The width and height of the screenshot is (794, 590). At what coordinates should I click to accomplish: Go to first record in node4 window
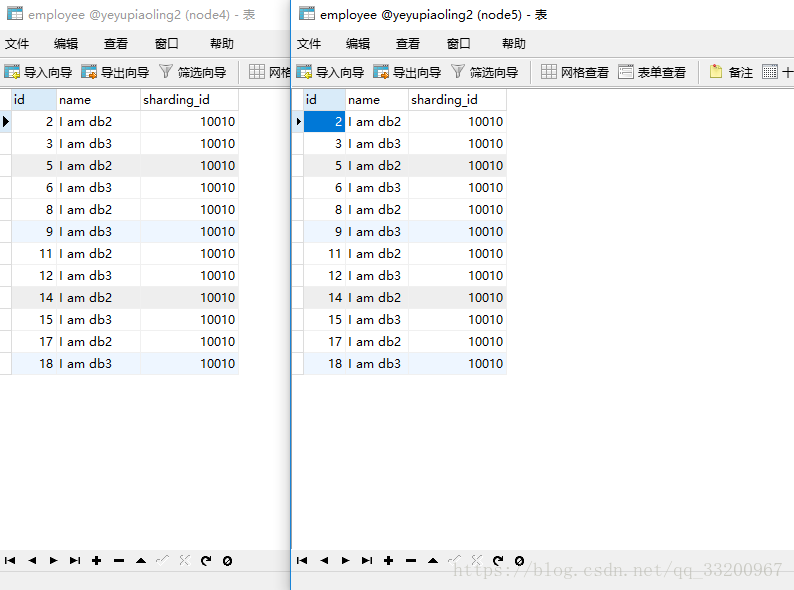tap(10, 561)
